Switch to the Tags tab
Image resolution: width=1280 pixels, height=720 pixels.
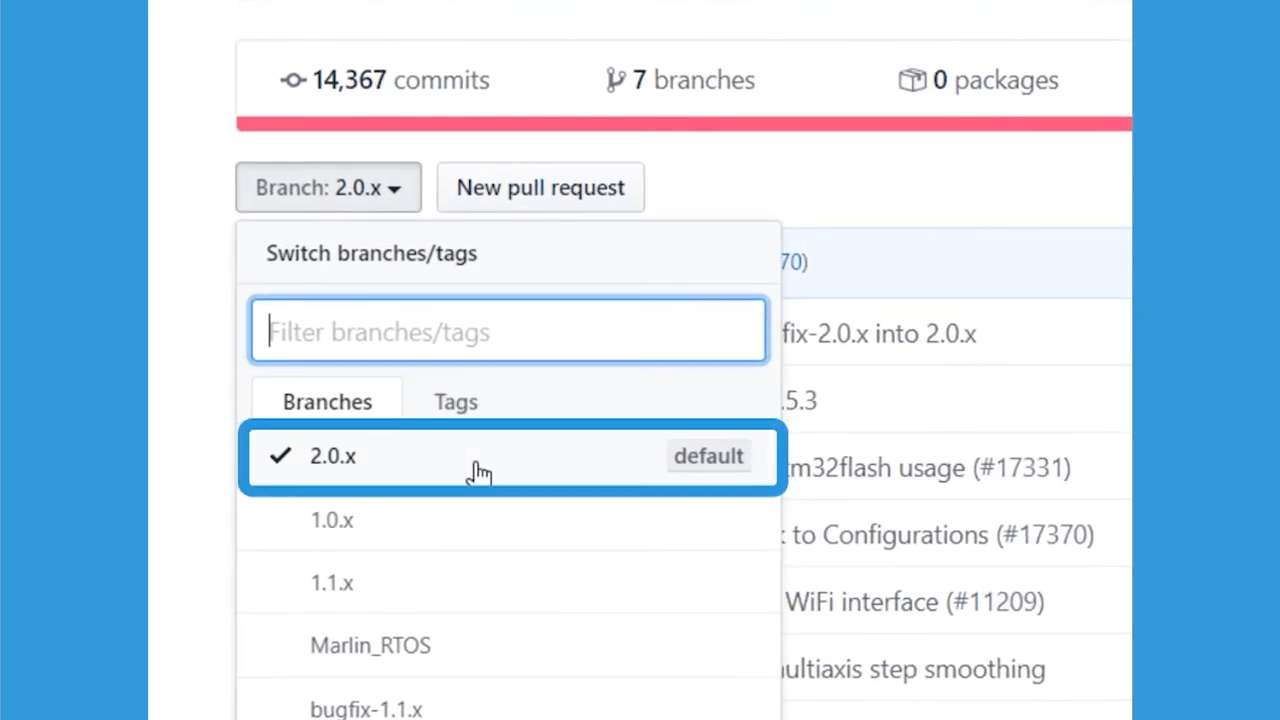tap(456, 401)
